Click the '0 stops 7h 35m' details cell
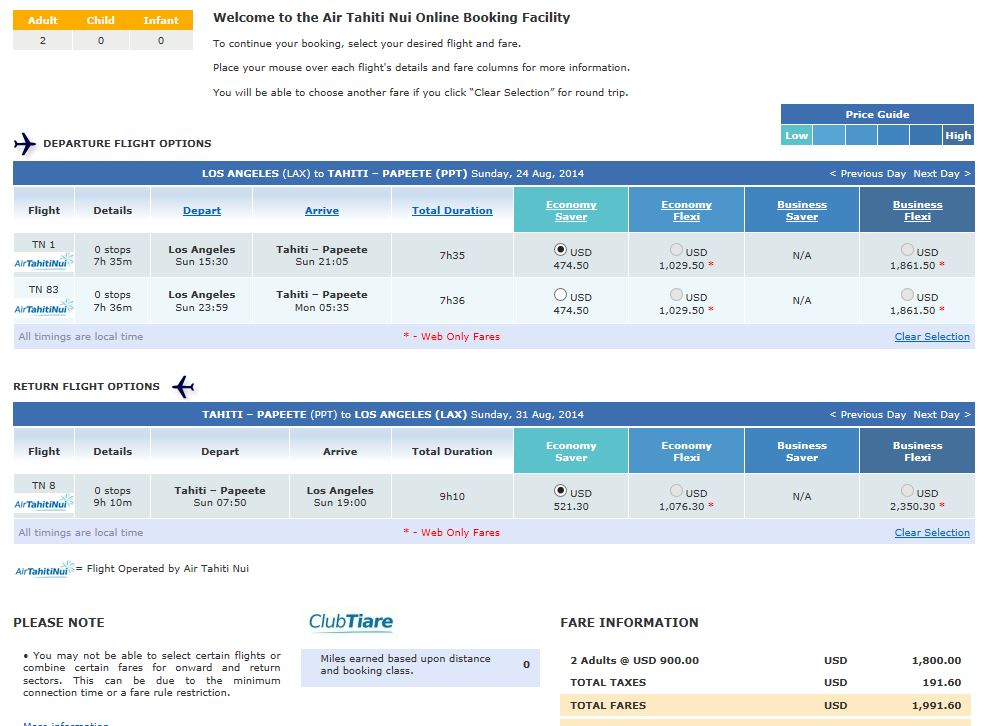Viewport: 986px width, 726px height. click(x=113, y=255)
